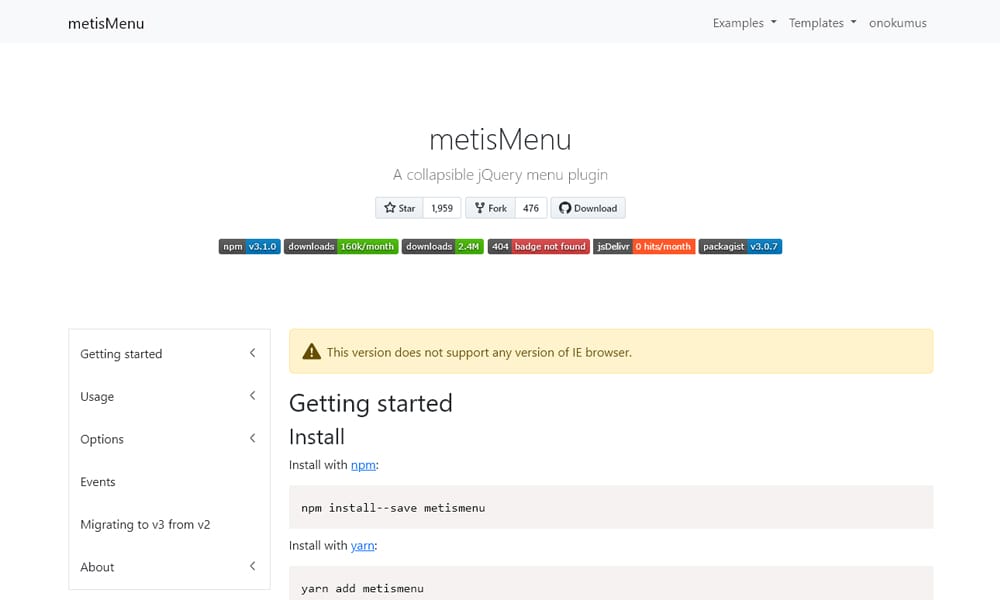
Task: Click the yarn add metismenu code block
Action: click(611, 583)
